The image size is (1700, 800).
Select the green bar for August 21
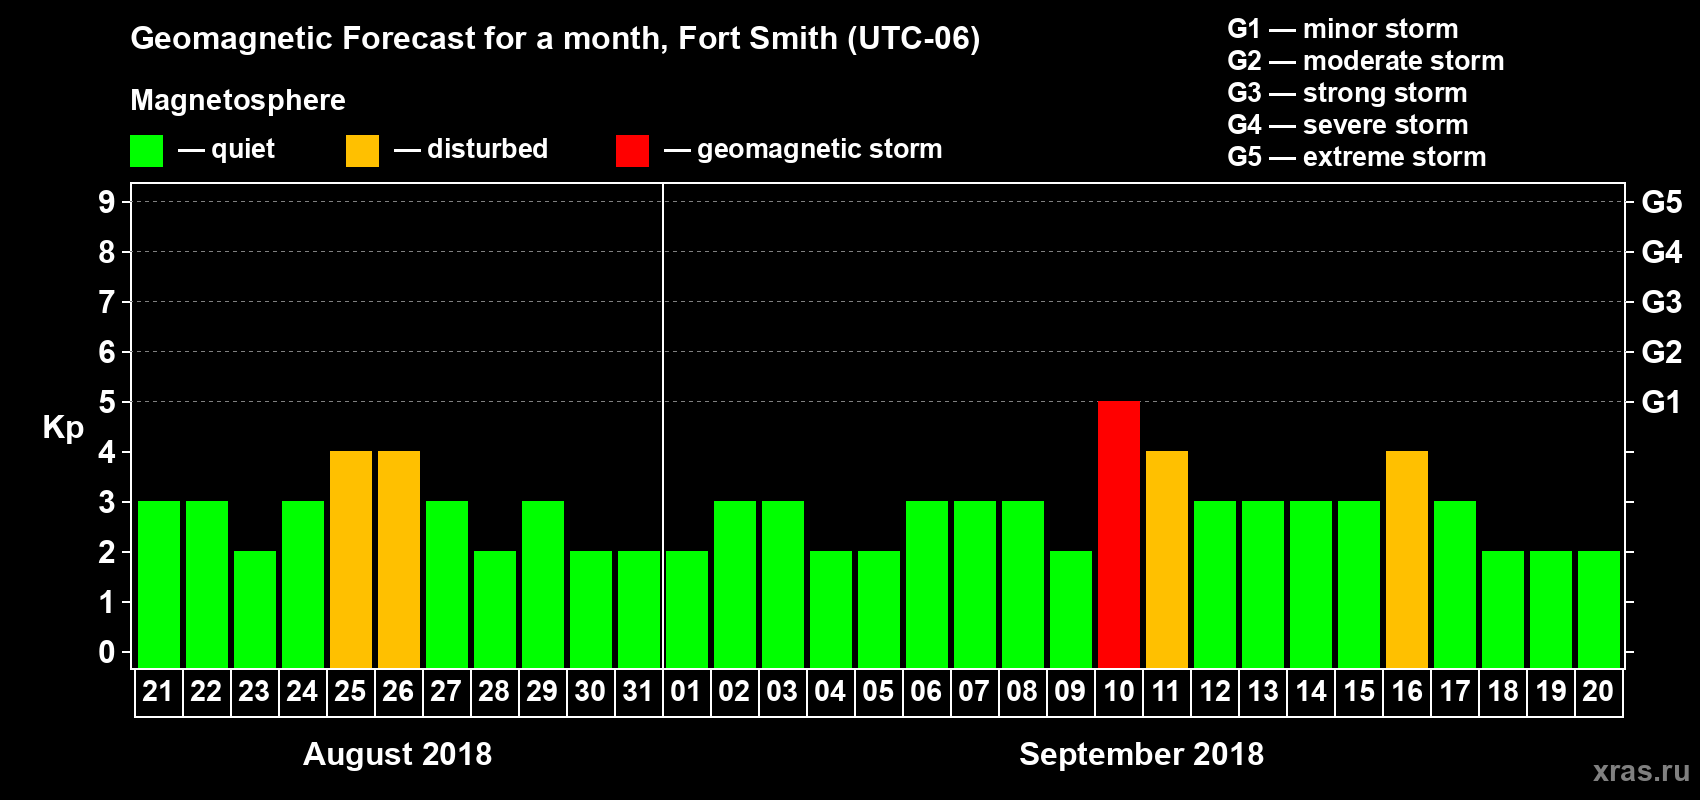click(x=159, y=584)
